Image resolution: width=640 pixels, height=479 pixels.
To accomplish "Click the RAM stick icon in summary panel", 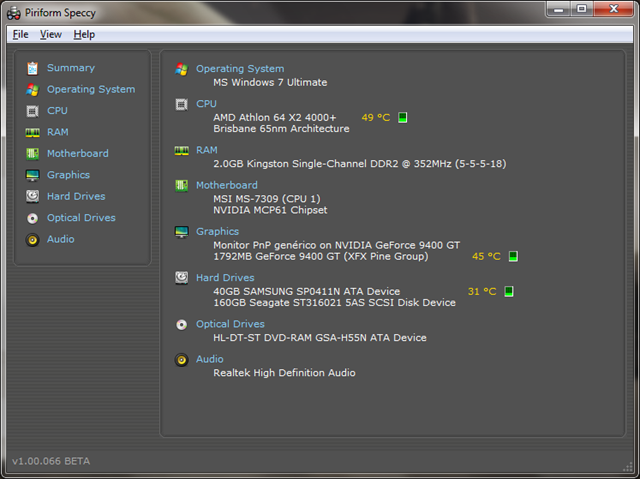I will pos(182,151).
